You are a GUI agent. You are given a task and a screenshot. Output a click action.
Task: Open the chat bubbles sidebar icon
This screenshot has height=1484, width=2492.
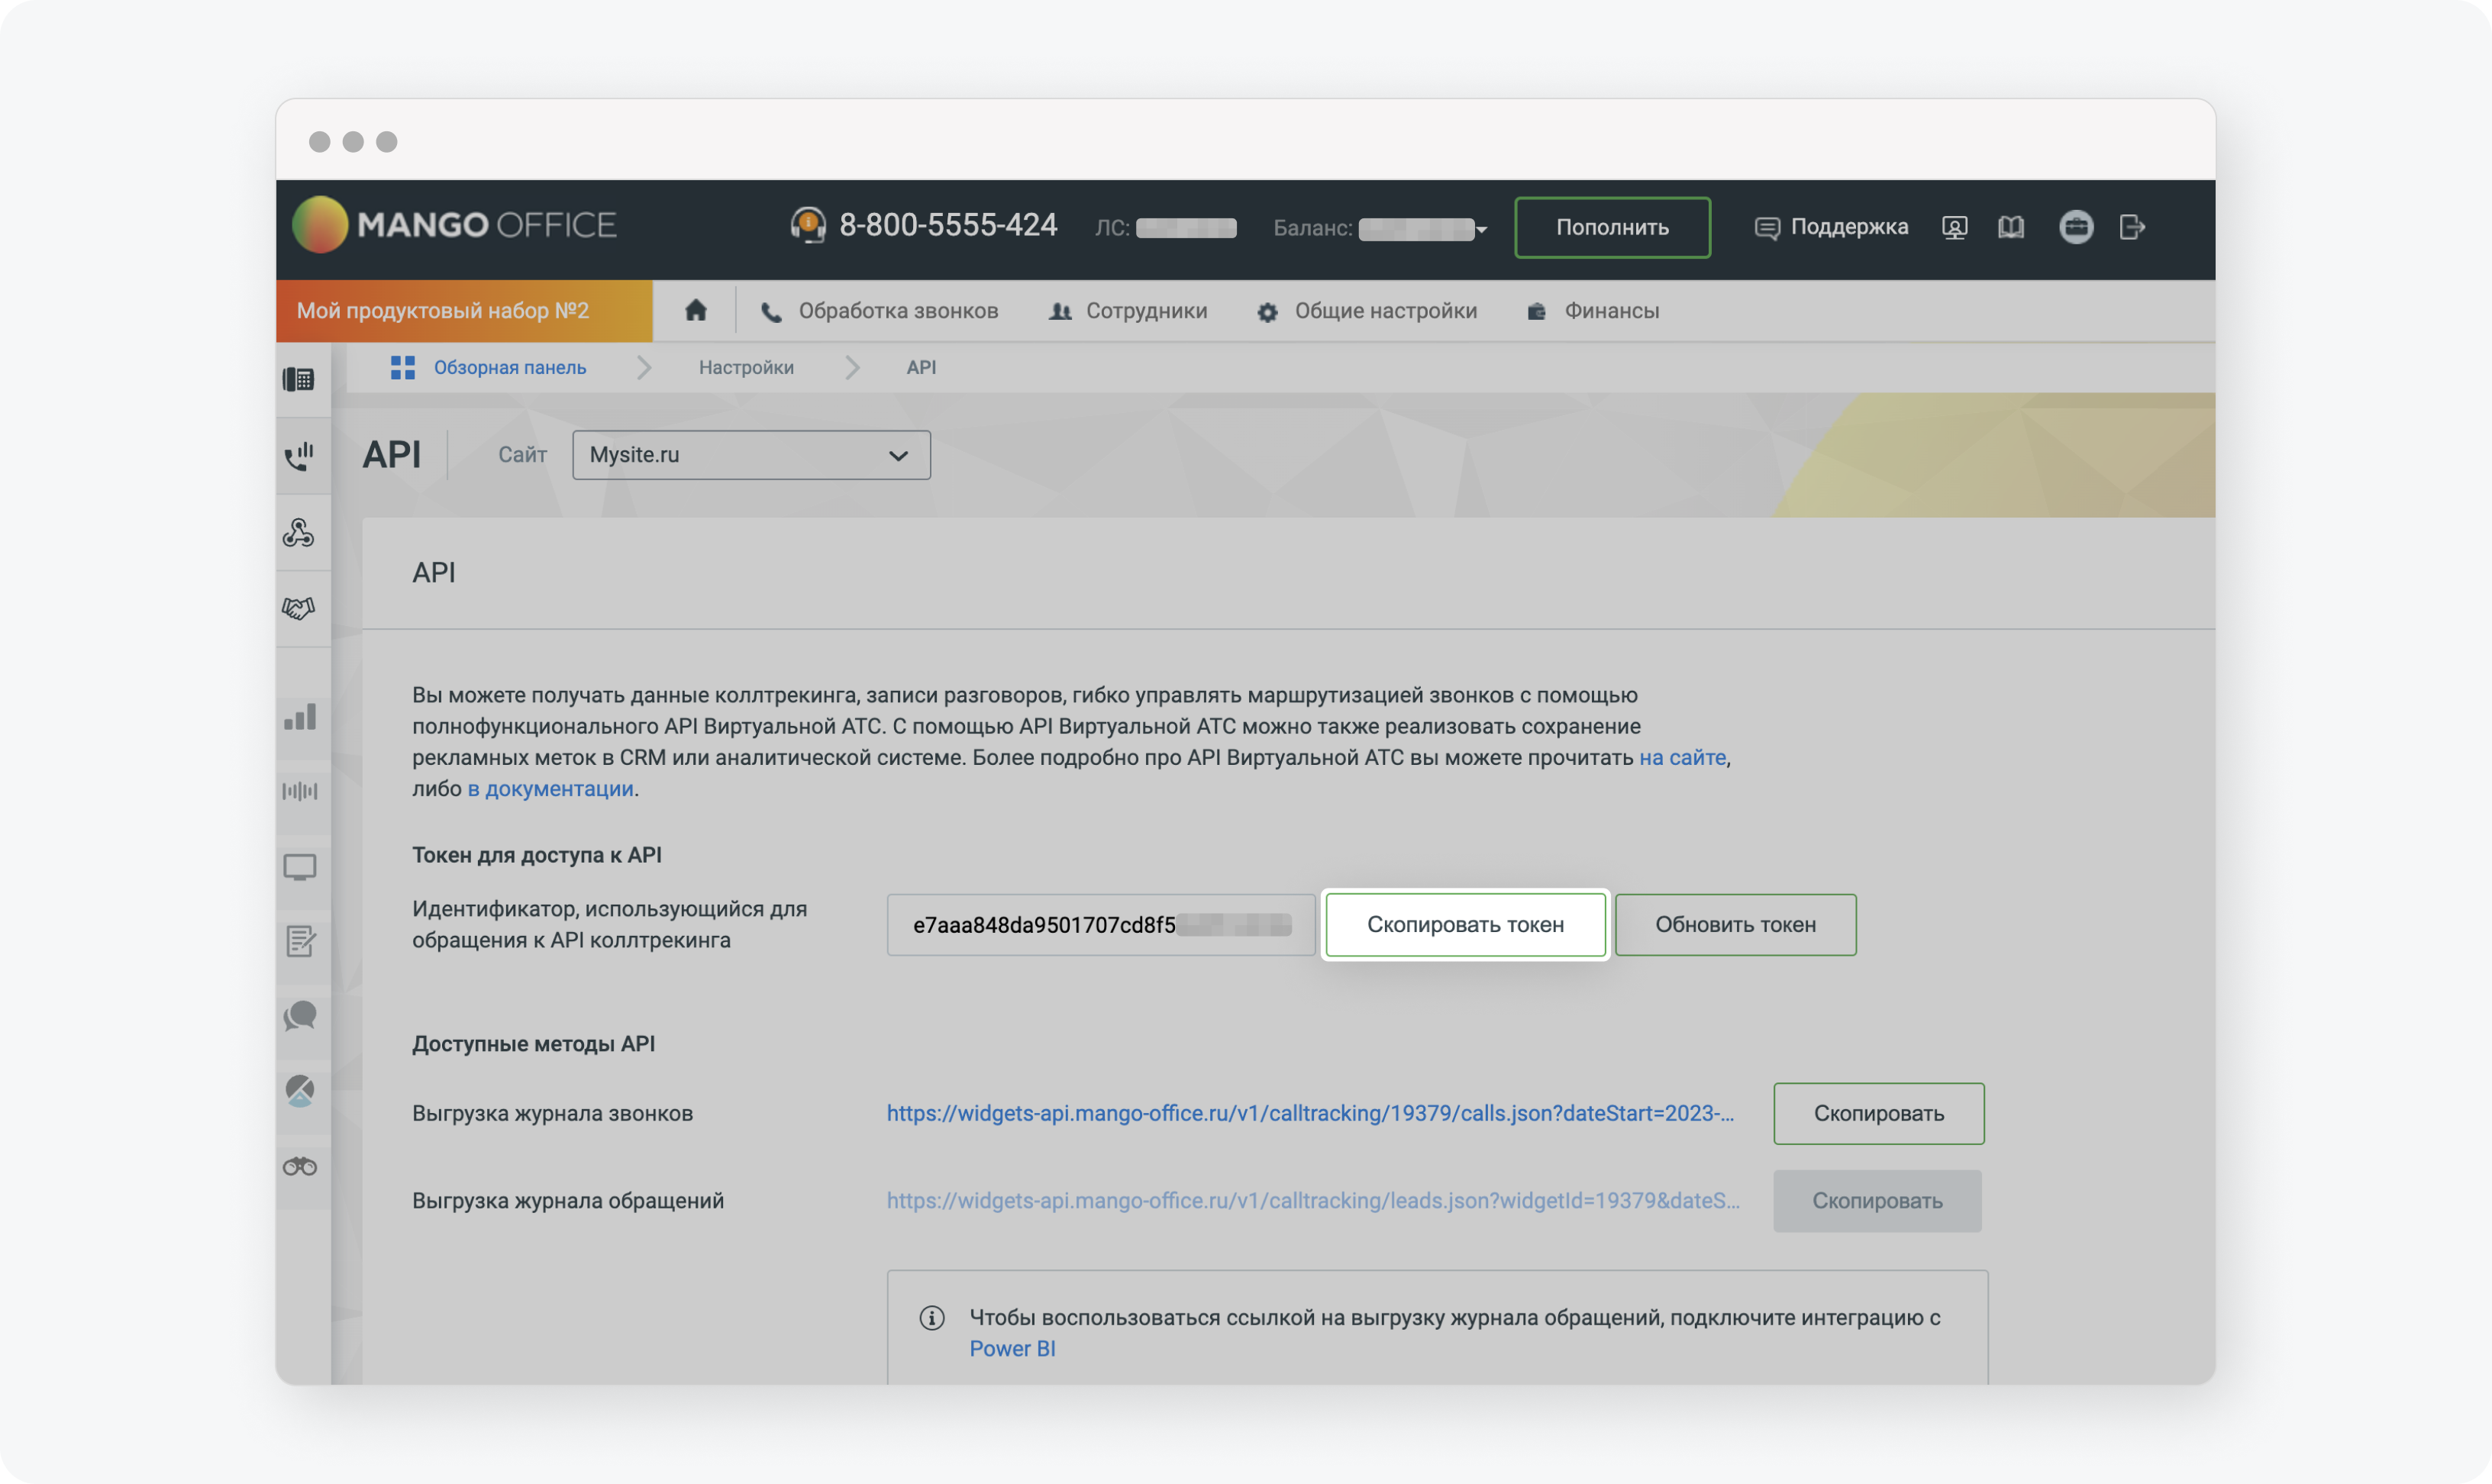300,1016
